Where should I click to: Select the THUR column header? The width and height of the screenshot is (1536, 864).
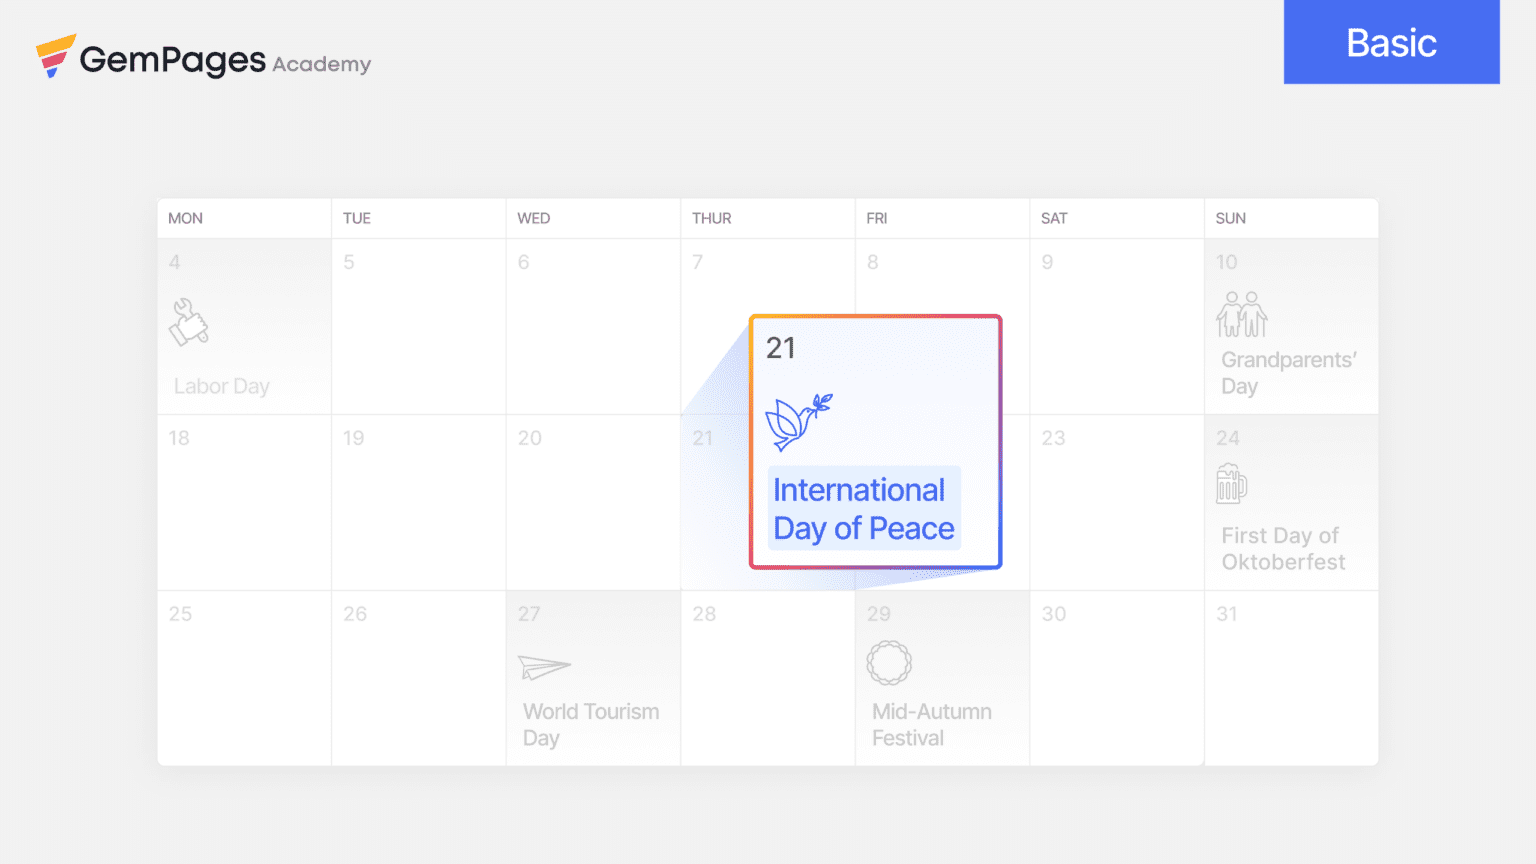pyautogui.click(x=711, y=218)
